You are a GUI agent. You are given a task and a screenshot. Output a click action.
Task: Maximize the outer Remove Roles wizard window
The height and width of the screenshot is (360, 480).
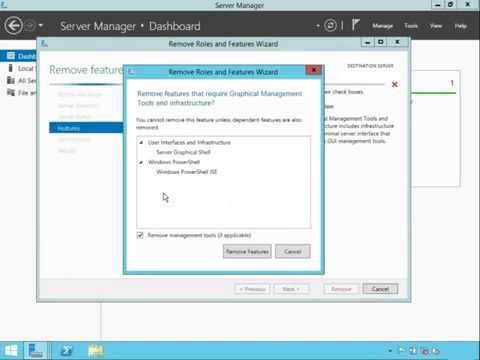coord(381,42)
